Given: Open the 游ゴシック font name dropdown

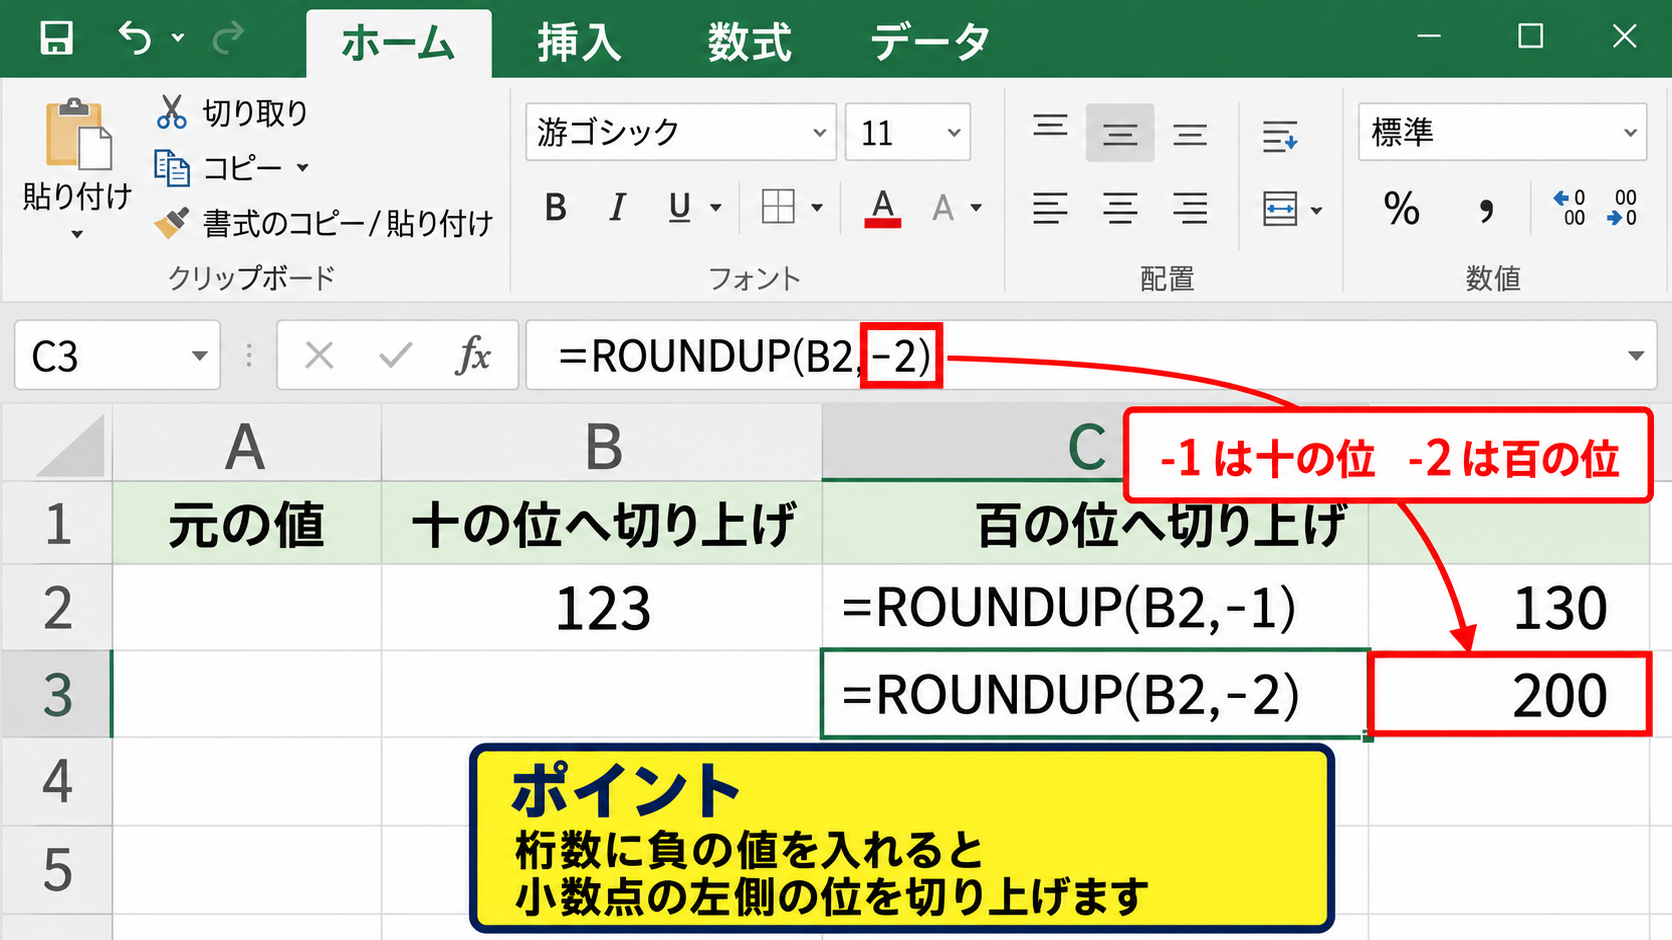Looking at the screenshot, I should coord(819,133).
